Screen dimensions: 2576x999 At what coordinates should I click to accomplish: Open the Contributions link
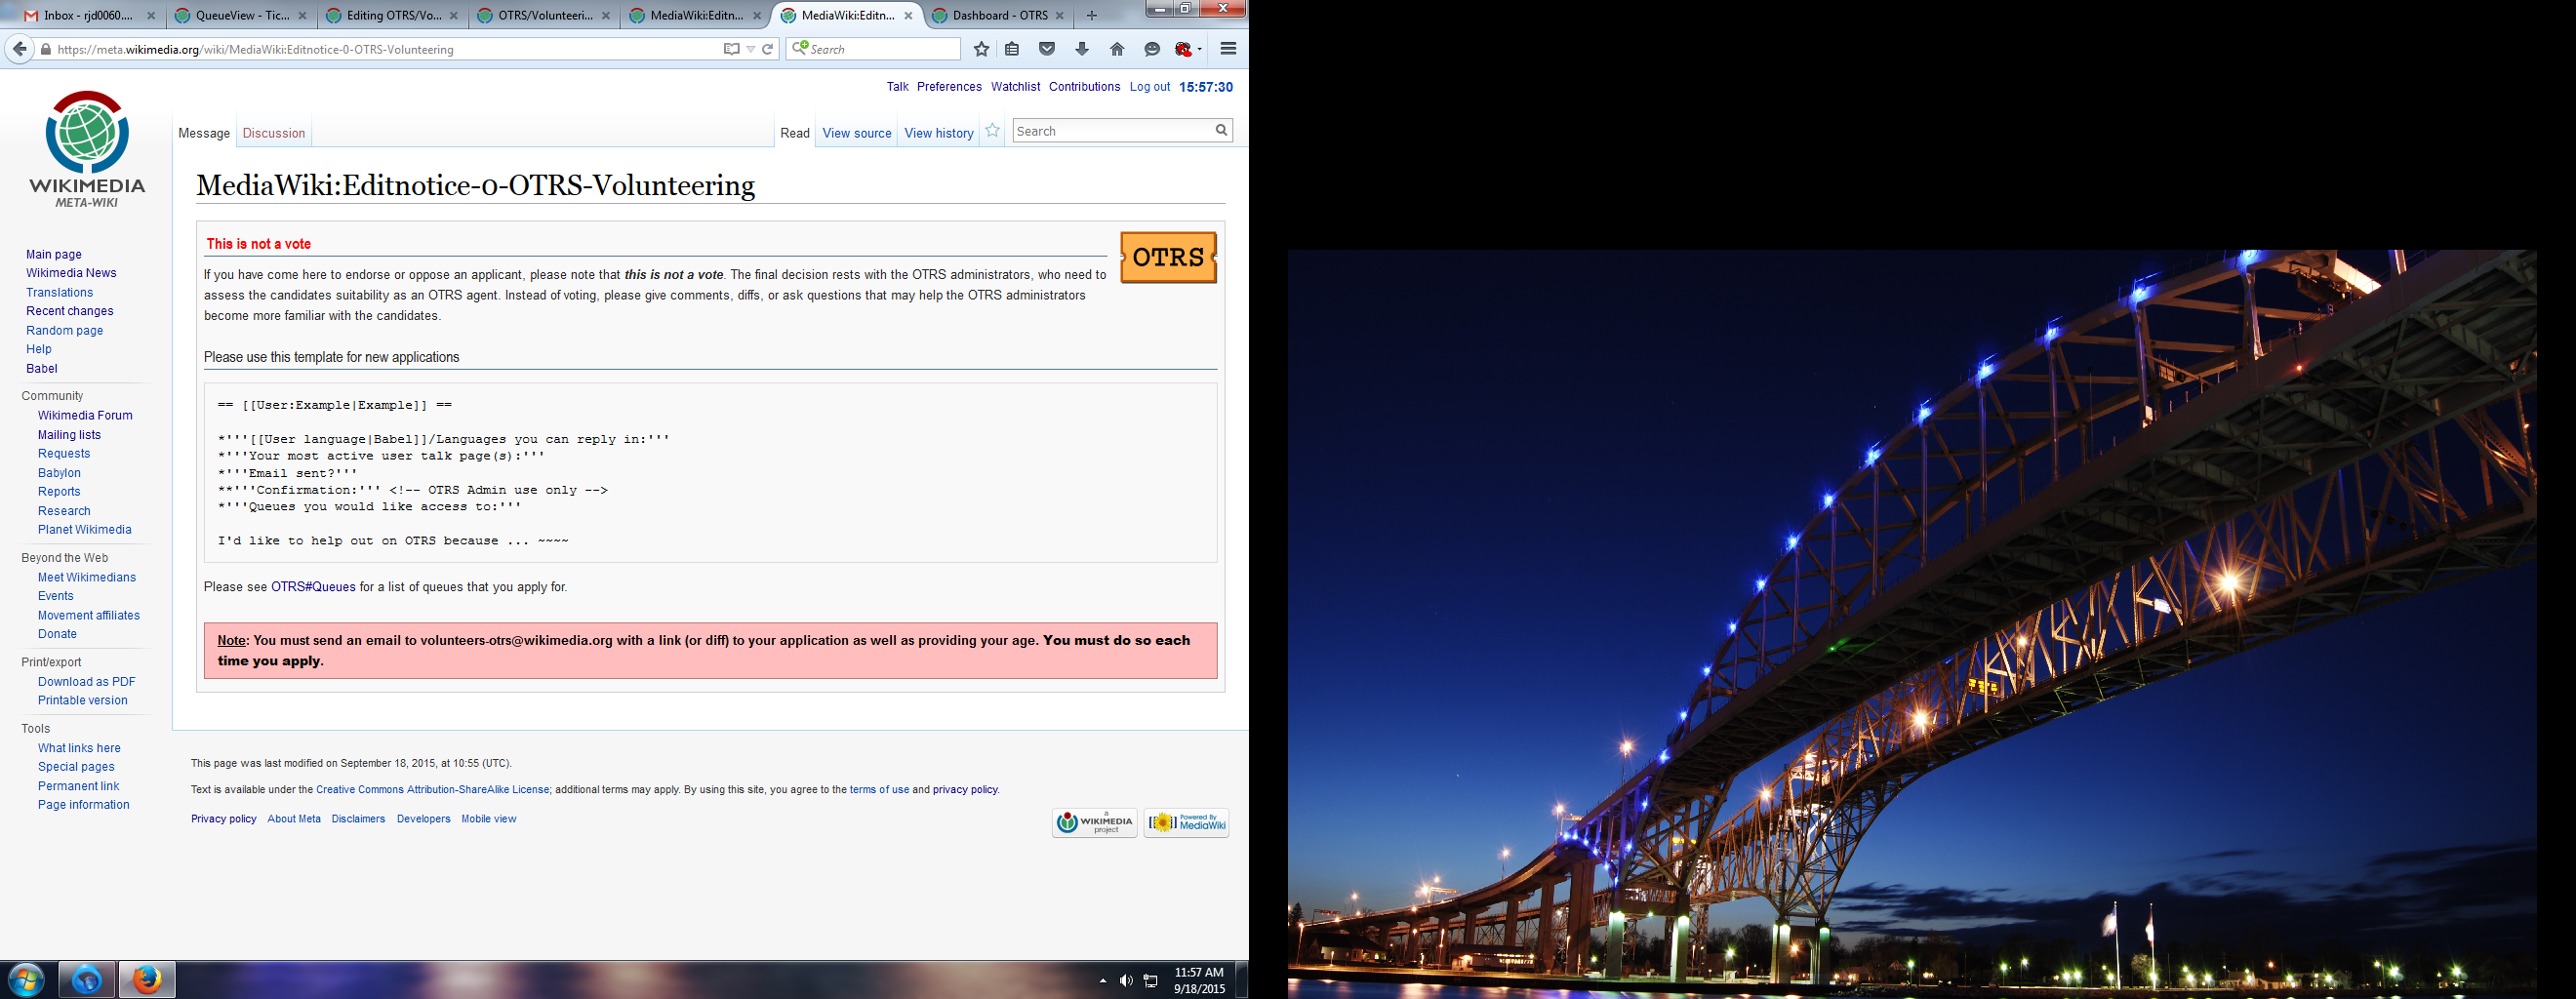(1084, 87)
